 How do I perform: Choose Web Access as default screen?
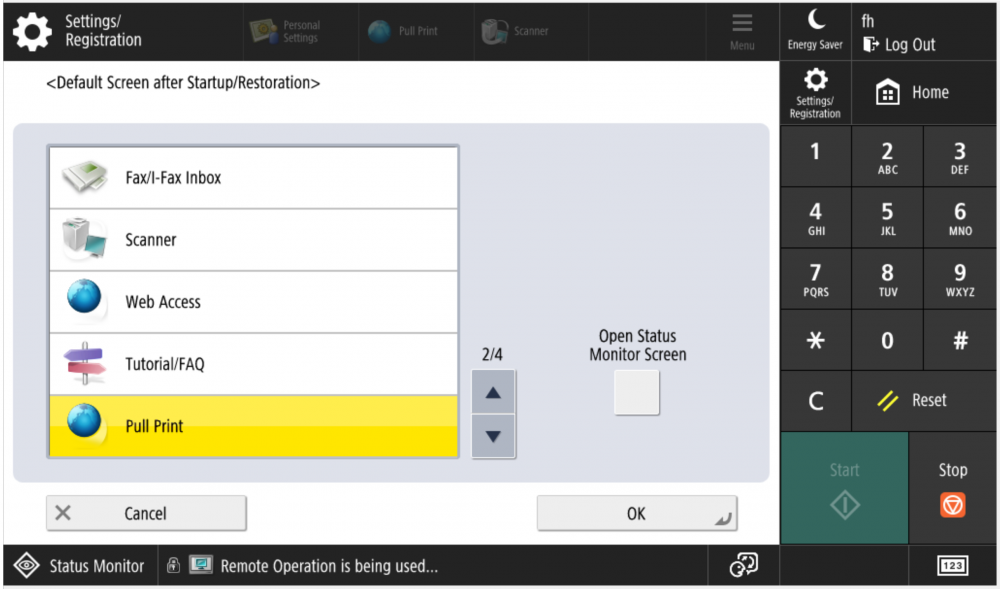pos(253,302)
